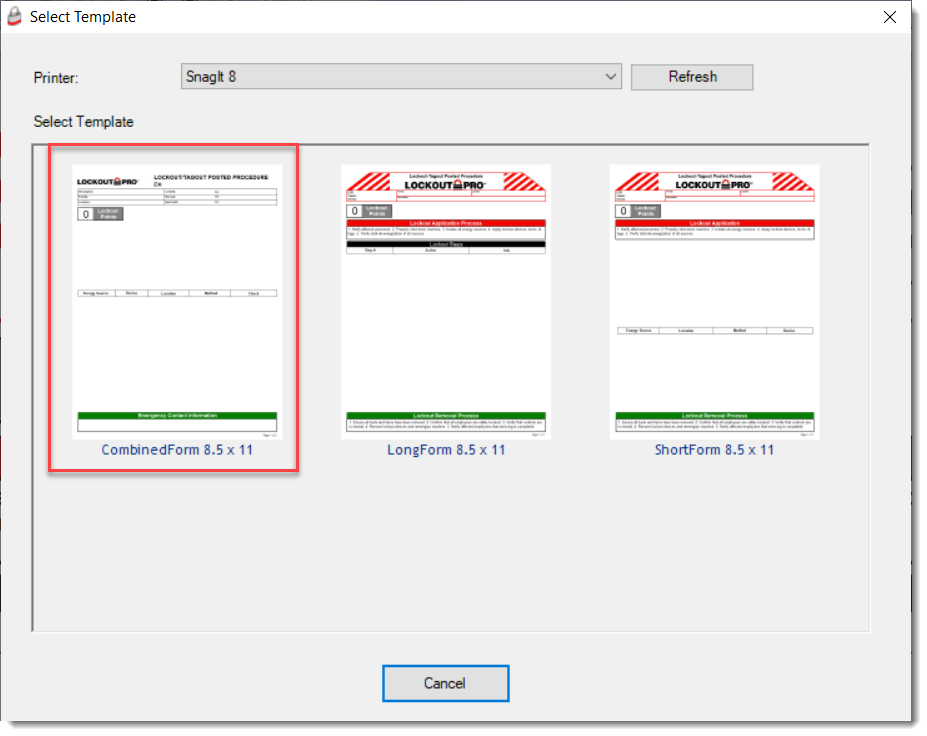Click the "ShortForm 8.5 x 11" blue label
927x736 pixels.
coord(714,450)
